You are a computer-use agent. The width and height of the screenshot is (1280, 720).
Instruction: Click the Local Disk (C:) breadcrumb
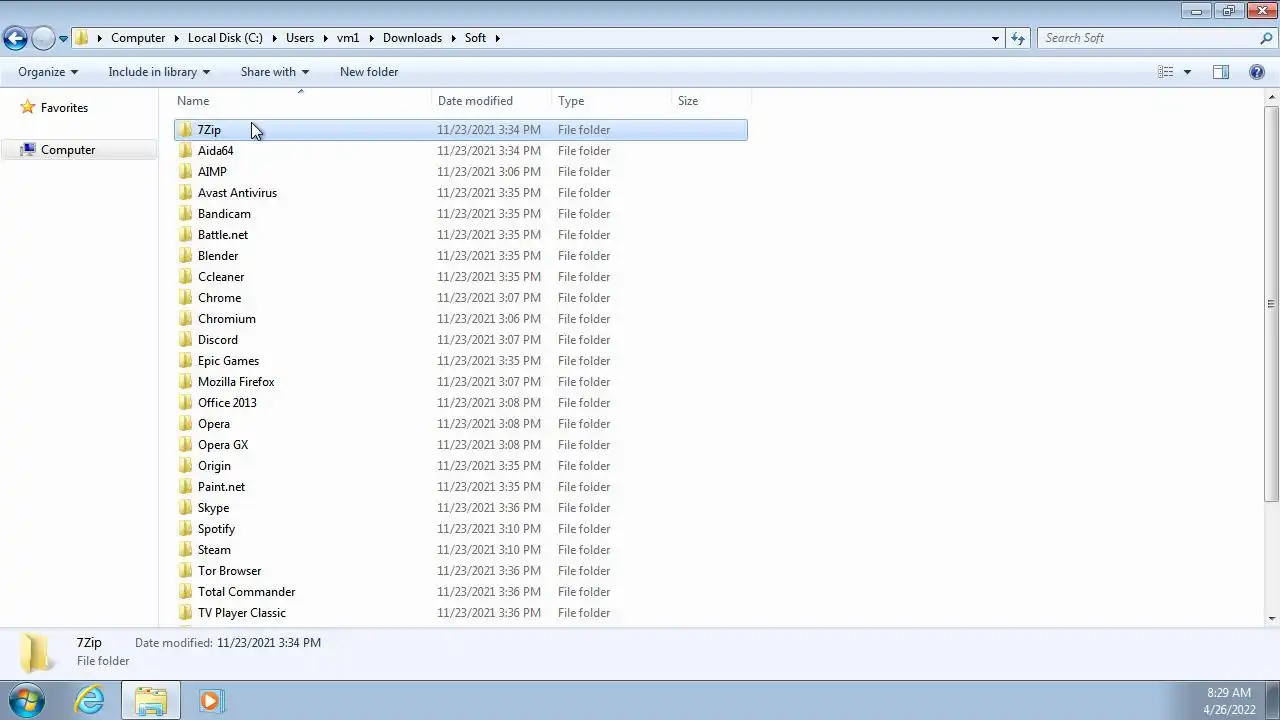225,38
